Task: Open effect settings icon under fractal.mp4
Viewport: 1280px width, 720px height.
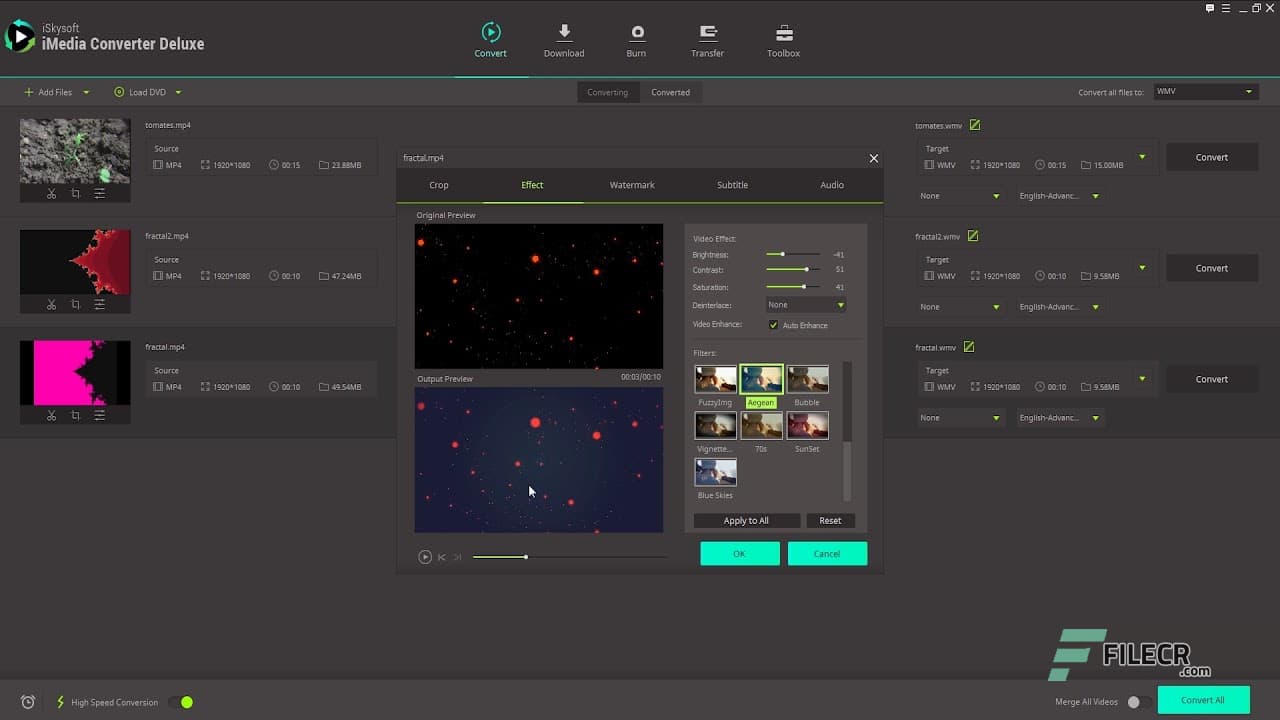Action: (x=98, y=415)
